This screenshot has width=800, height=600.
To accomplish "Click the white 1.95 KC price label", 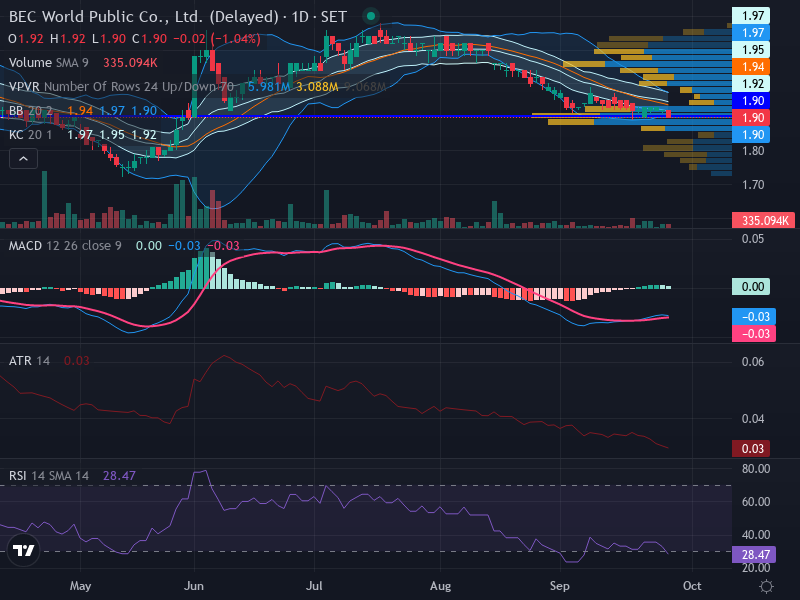I will coord(753,49).
